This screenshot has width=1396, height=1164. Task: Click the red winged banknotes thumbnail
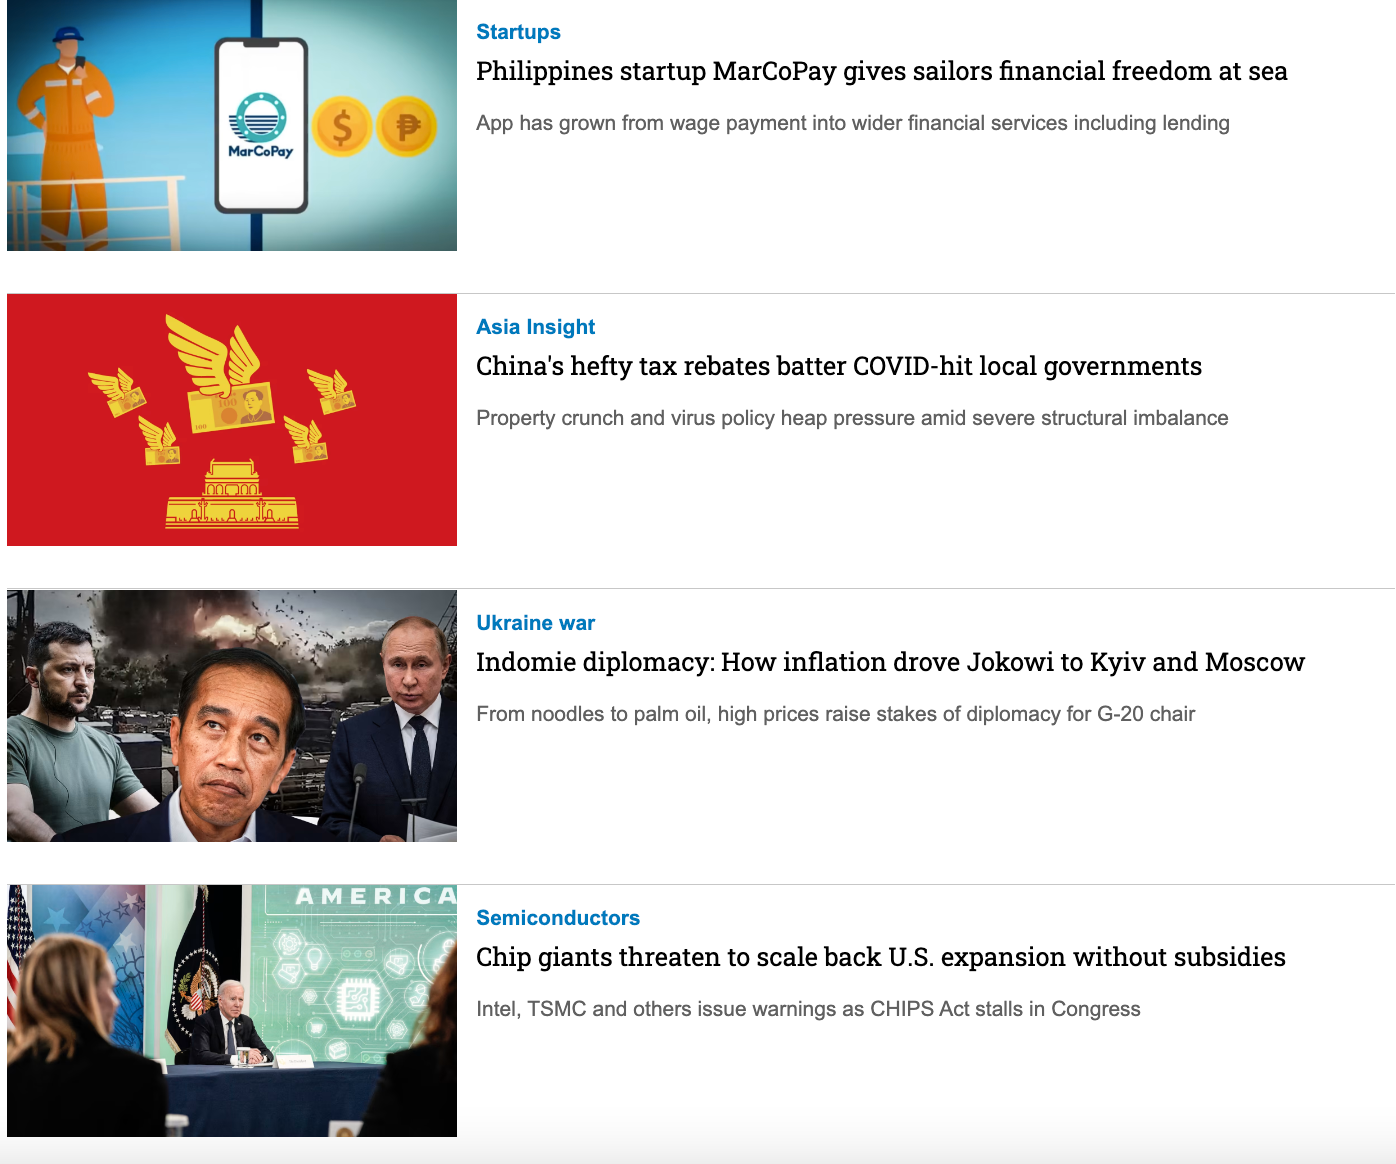click(232, 420)
